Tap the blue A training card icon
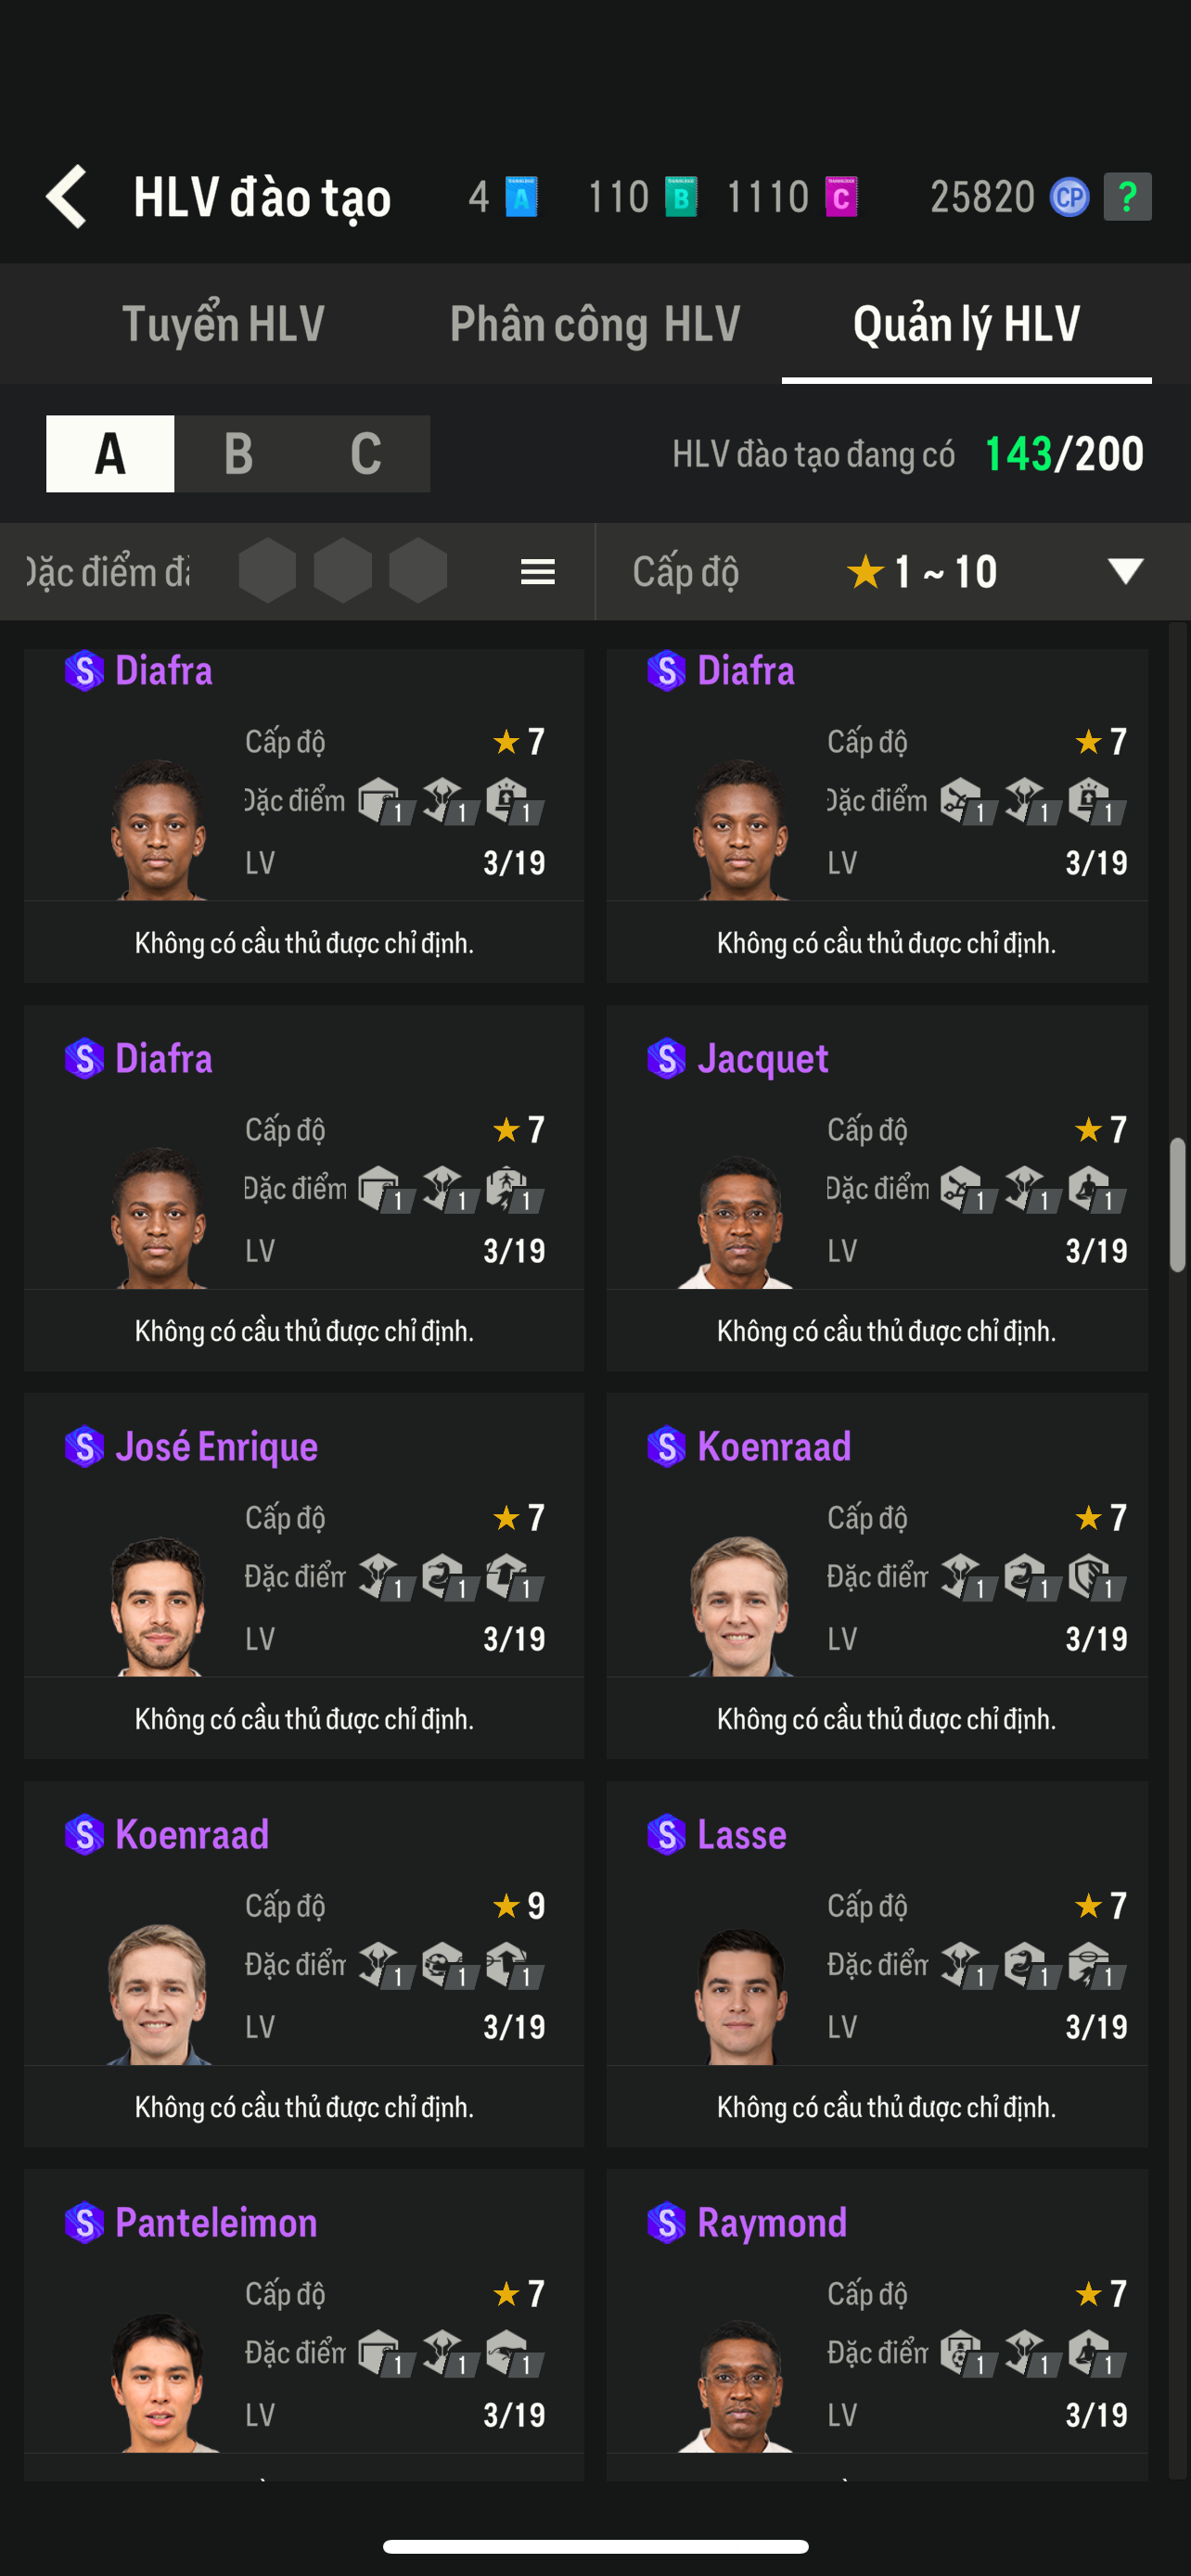This screenshot has width=1191, height=2576. 521,197
